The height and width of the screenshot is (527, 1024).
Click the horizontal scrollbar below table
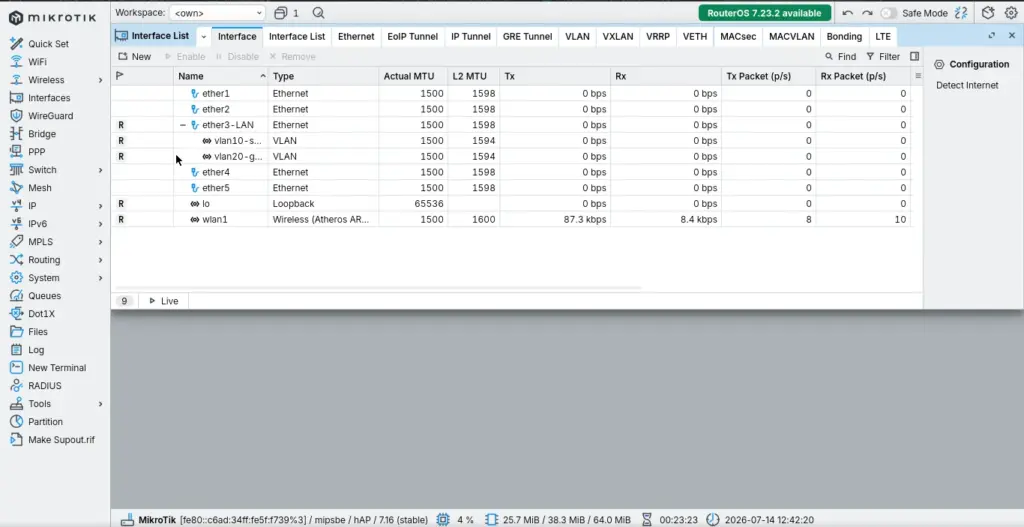click(x=379, y=287)
